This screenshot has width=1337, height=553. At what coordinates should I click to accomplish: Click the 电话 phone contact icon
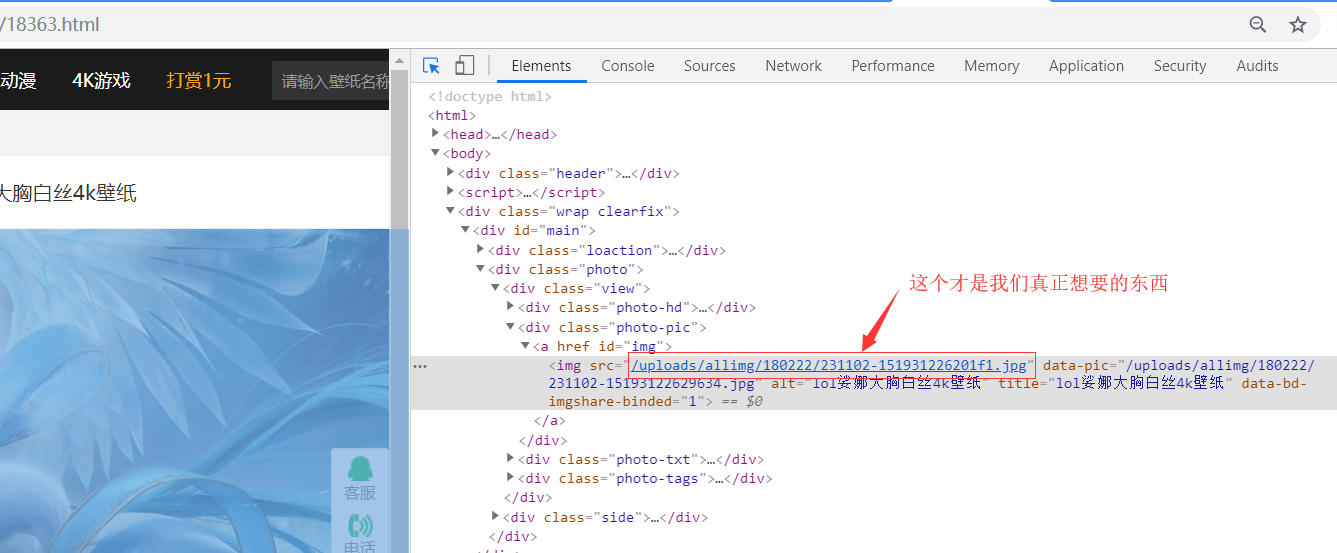click(x=360, y=532)
